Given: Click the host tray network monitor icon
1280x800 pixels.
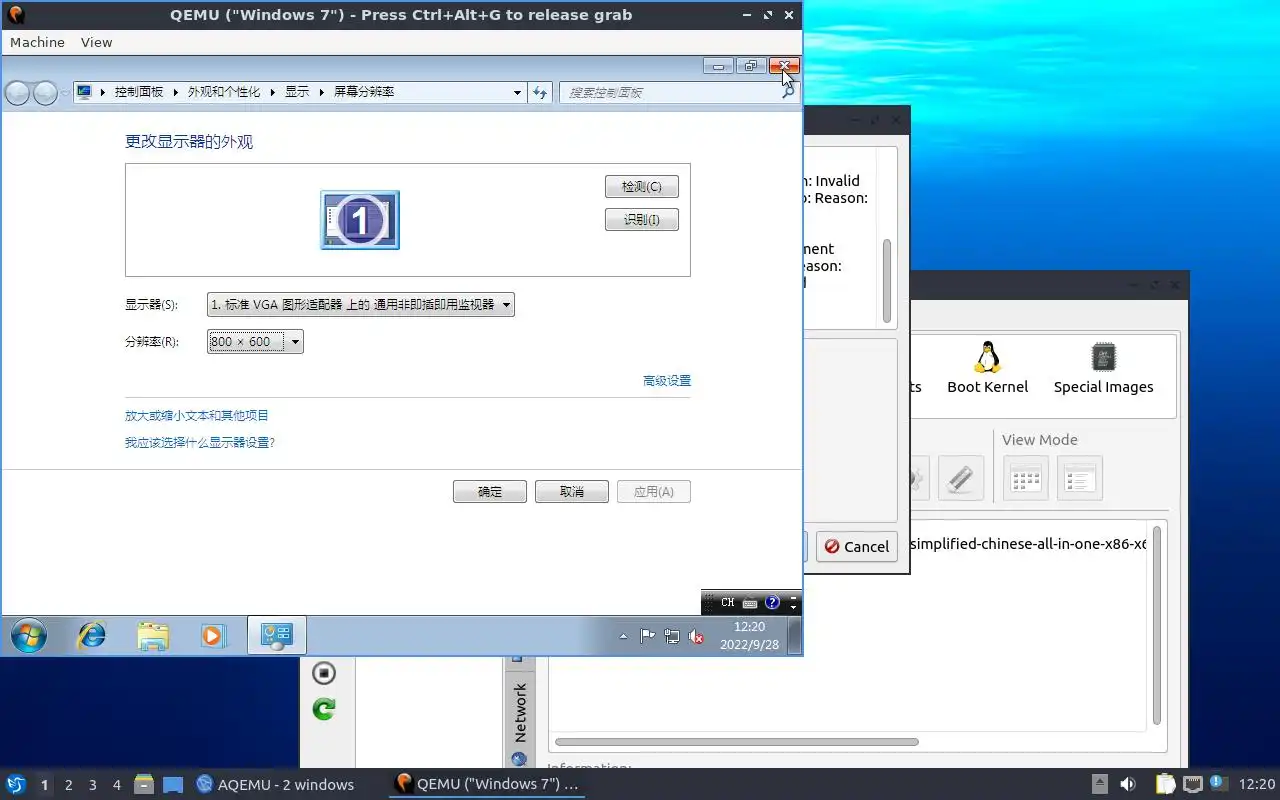Looking at the screenshot, I should pyautogui.click(x=1192, y=784).
